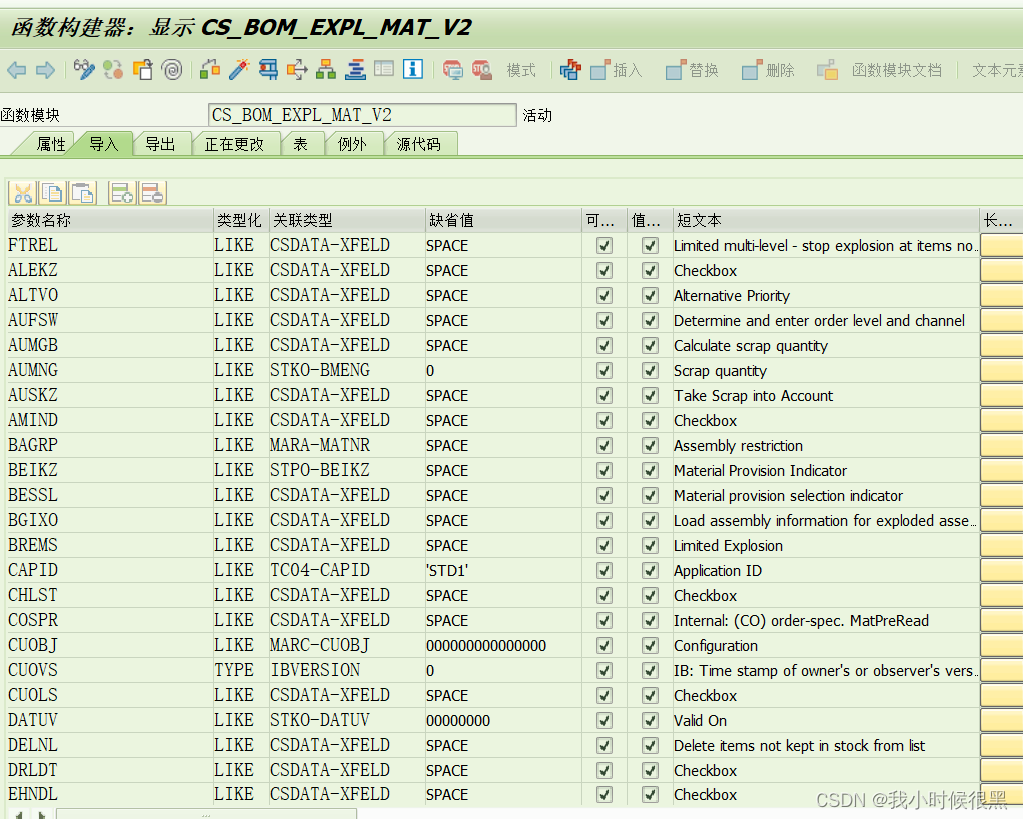Viewport: 1023px width, 819px height.
Task: Delete a parameter line with the red minus icon
Action: [x=152, y=193]
